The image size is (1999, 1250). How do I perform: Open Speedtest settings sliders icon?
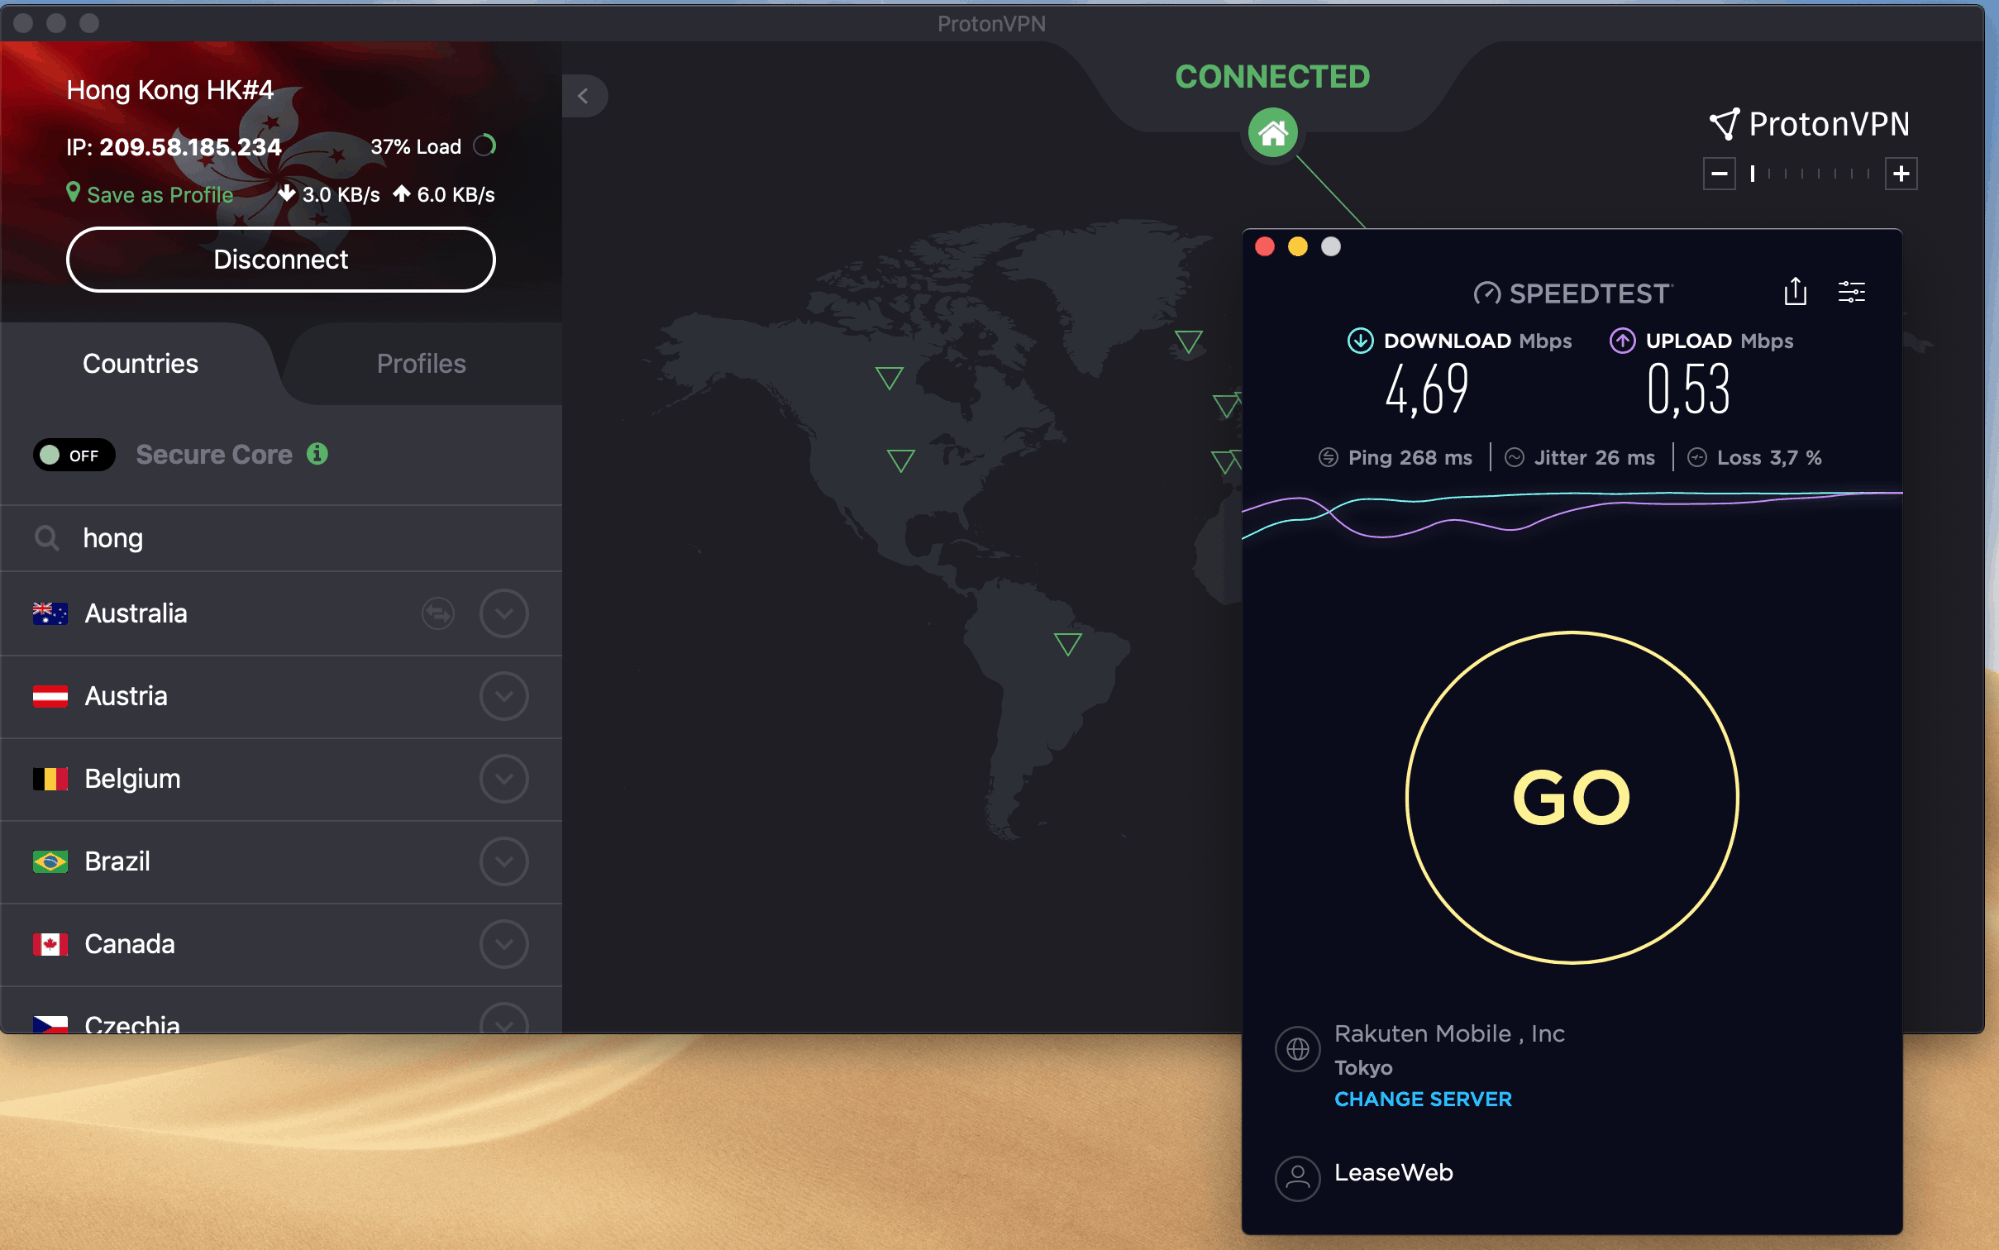[x=1851, y=292]
